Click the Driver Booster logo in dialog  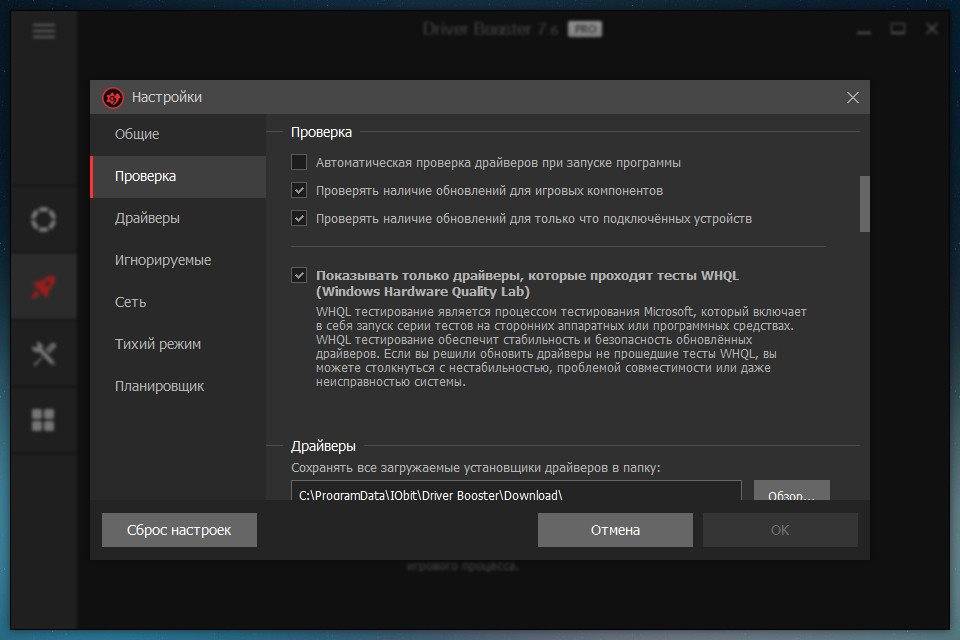(112, 97)
